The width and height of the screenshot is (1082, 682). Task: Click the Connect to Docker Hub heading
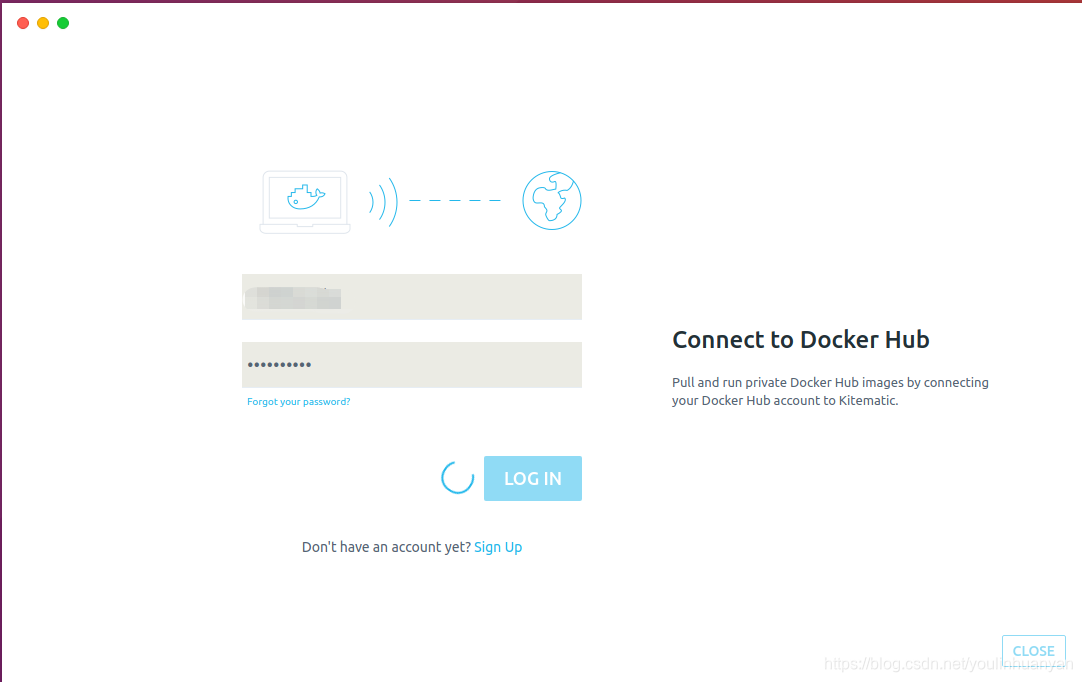pyautogui.click(x=800, y=340)
